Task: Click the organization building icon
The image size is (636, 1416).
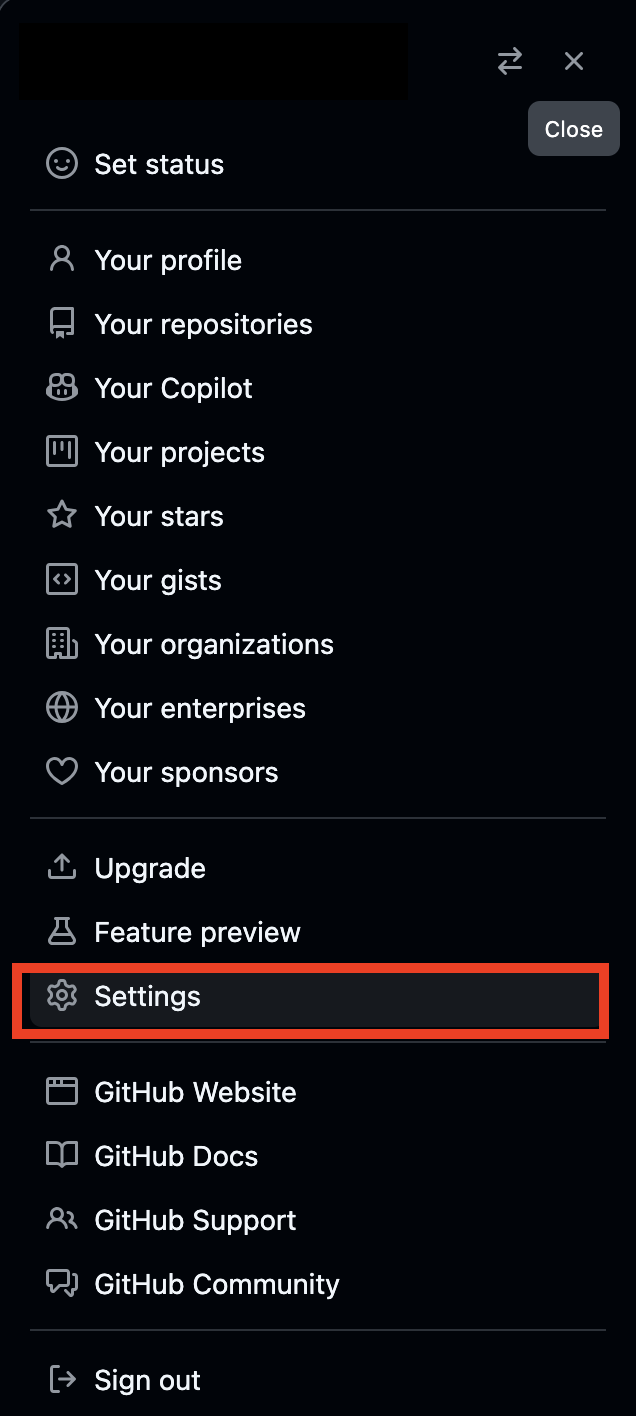Action: [62, 643]
